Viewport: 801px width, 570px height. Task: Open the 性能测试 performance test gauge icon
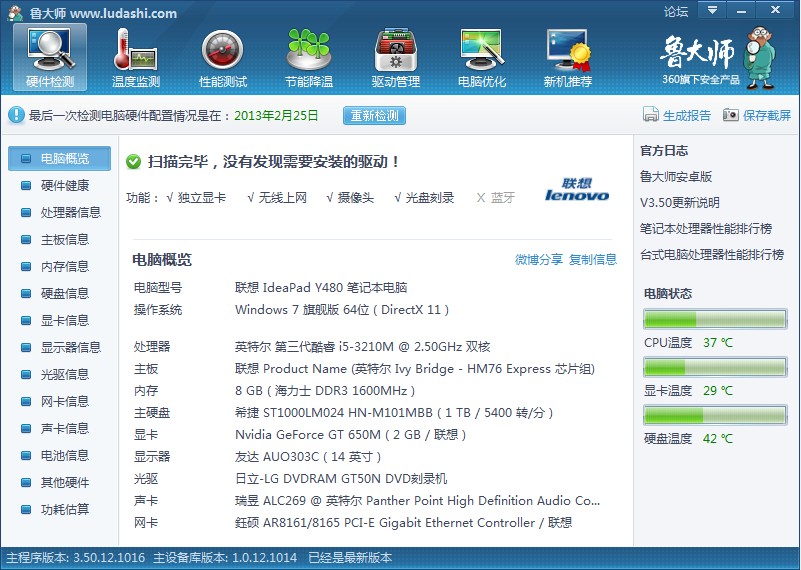click(222, 50)
